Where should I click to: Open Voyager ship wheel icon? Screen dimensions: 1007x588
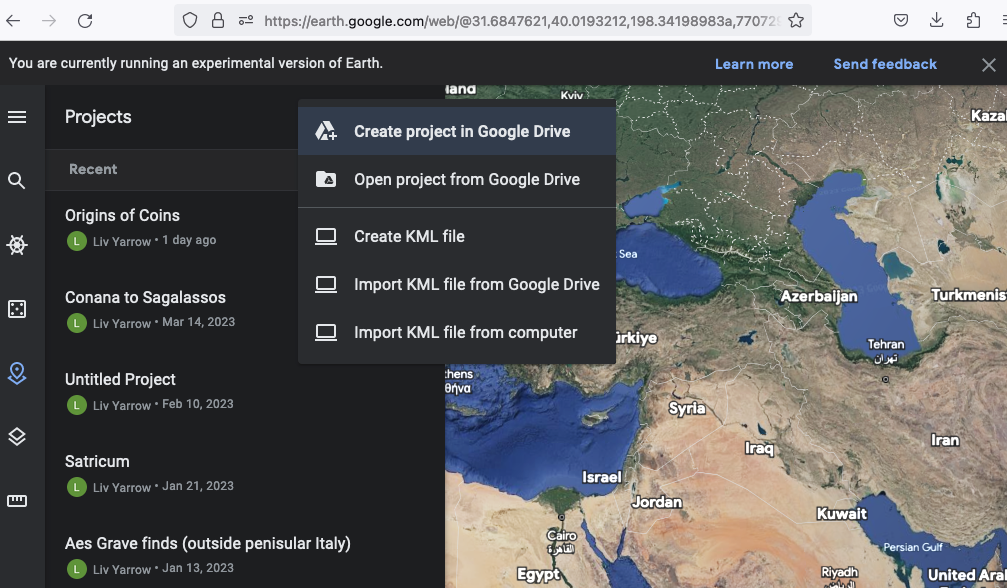point(17,245)
